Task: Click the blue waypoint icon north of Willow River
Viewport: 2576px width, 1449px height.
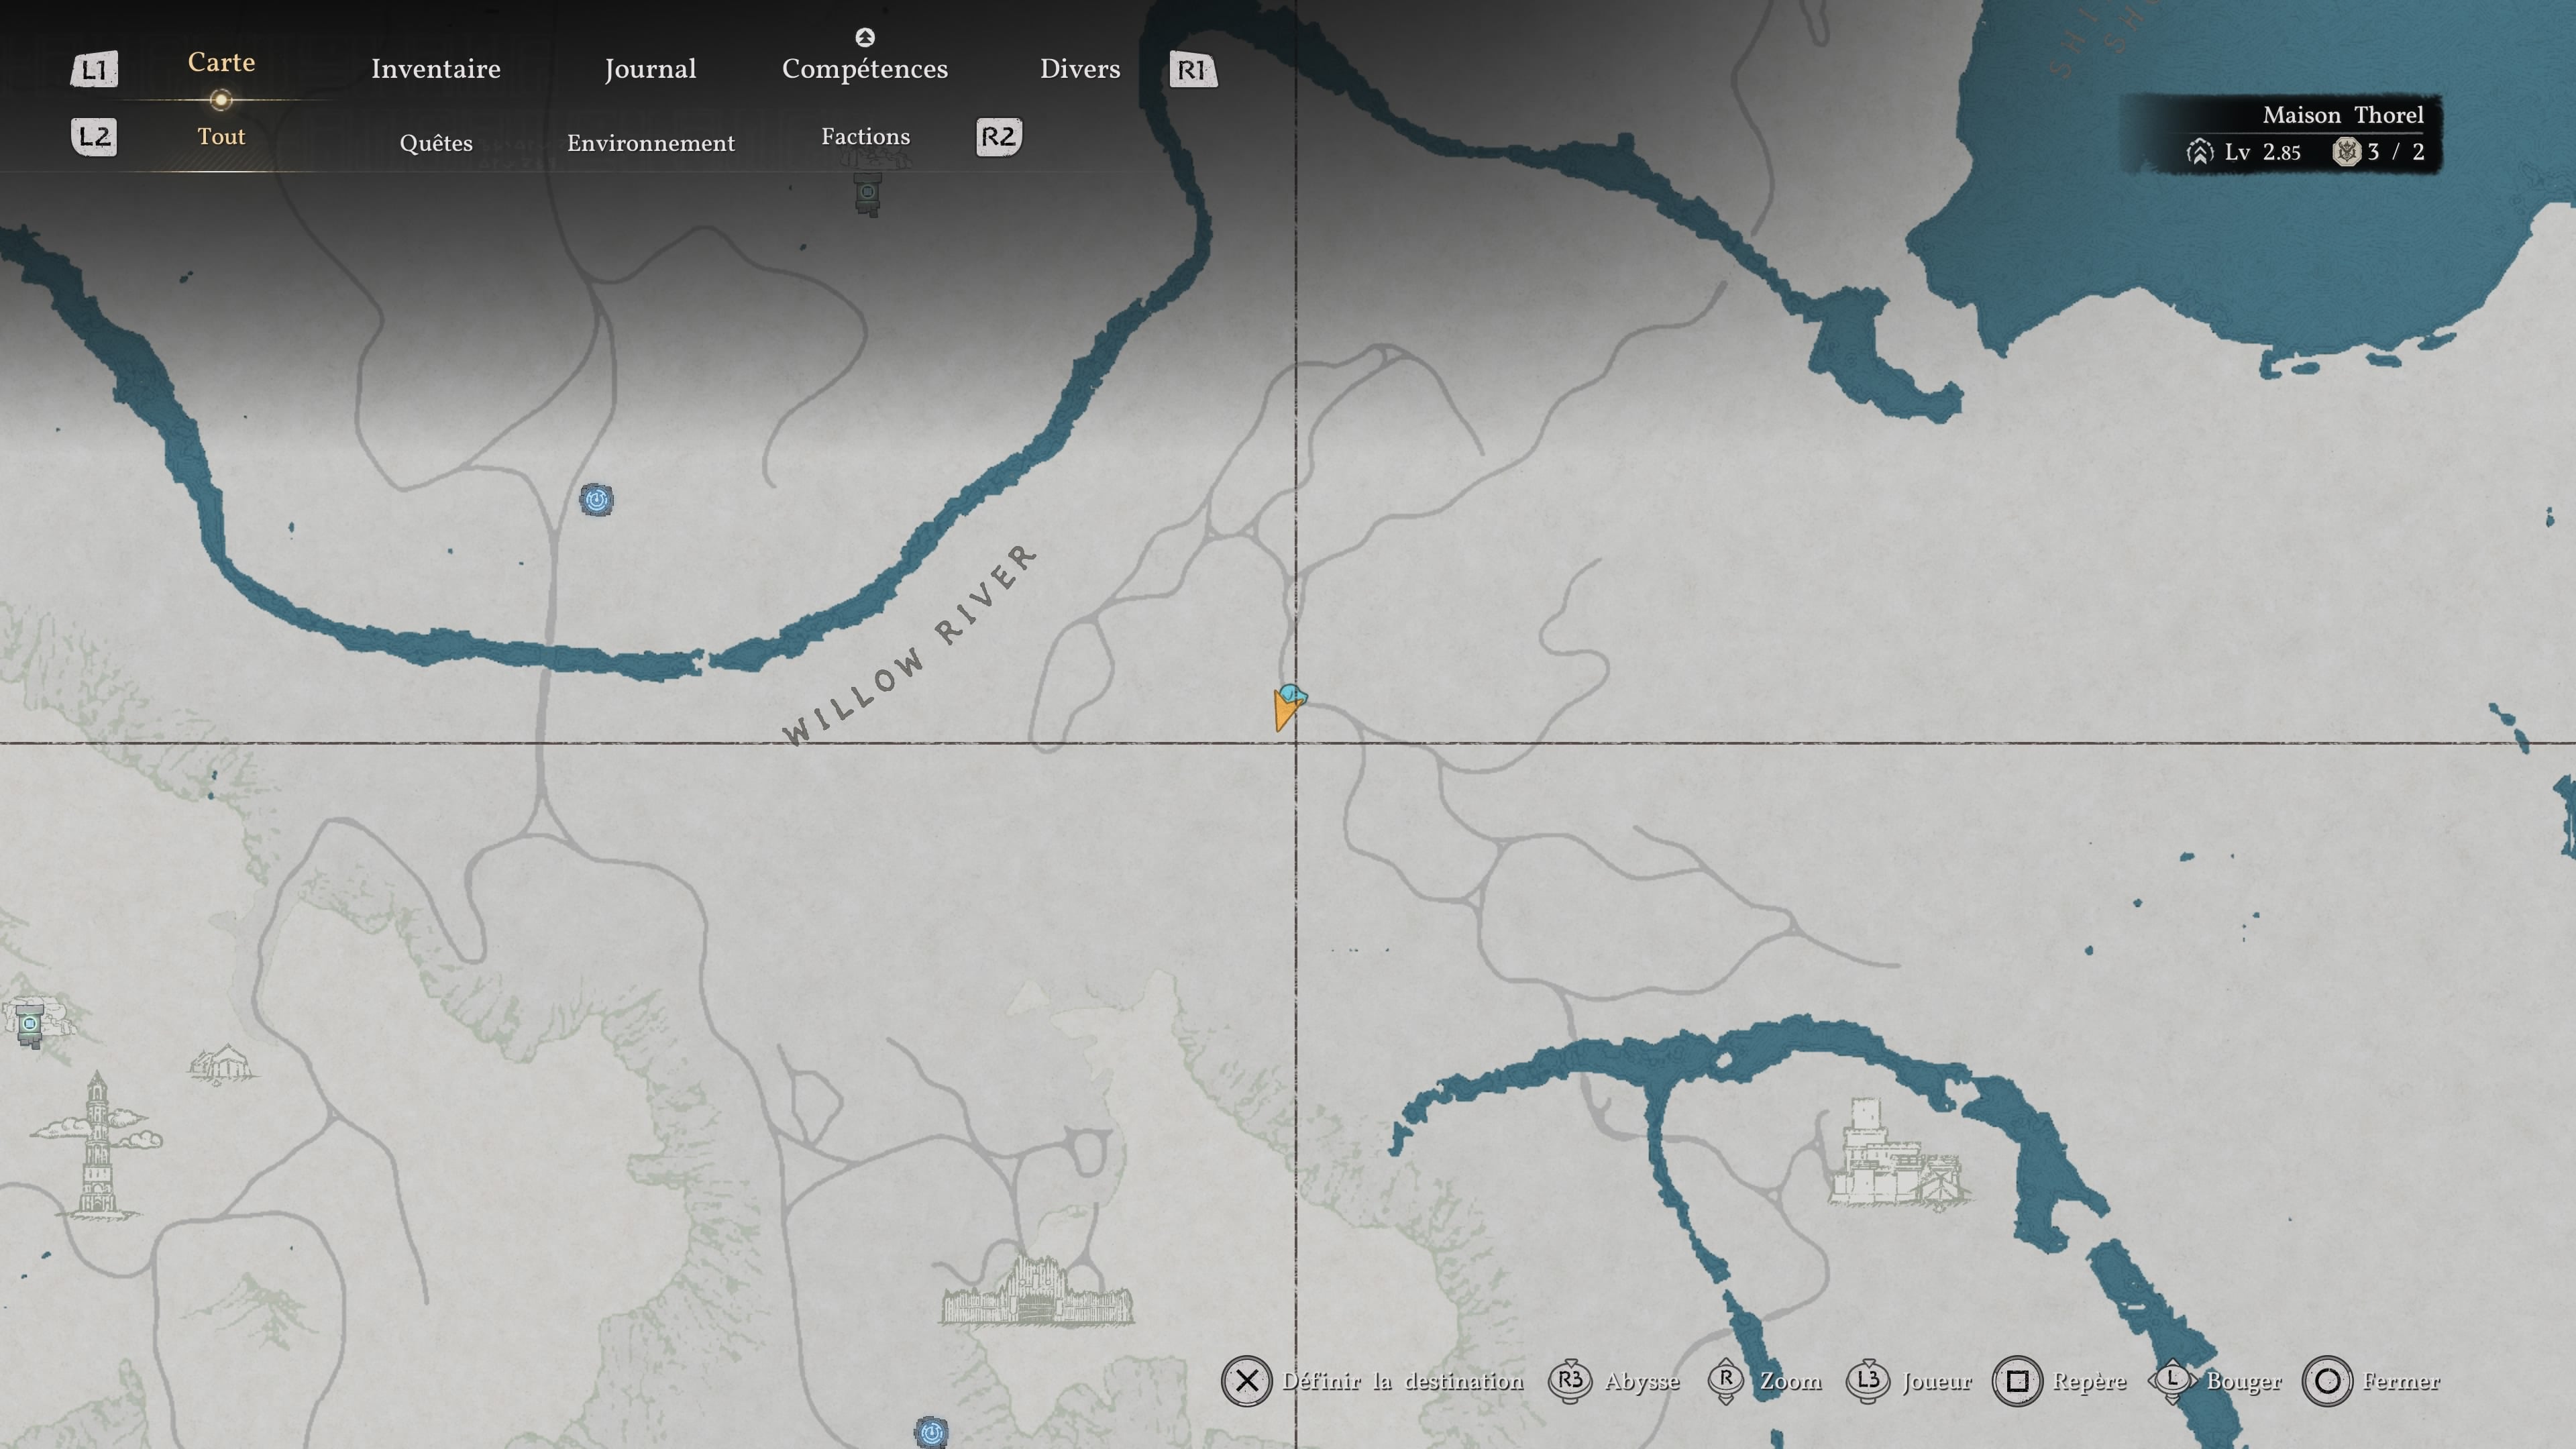Action: pos(597,499)
